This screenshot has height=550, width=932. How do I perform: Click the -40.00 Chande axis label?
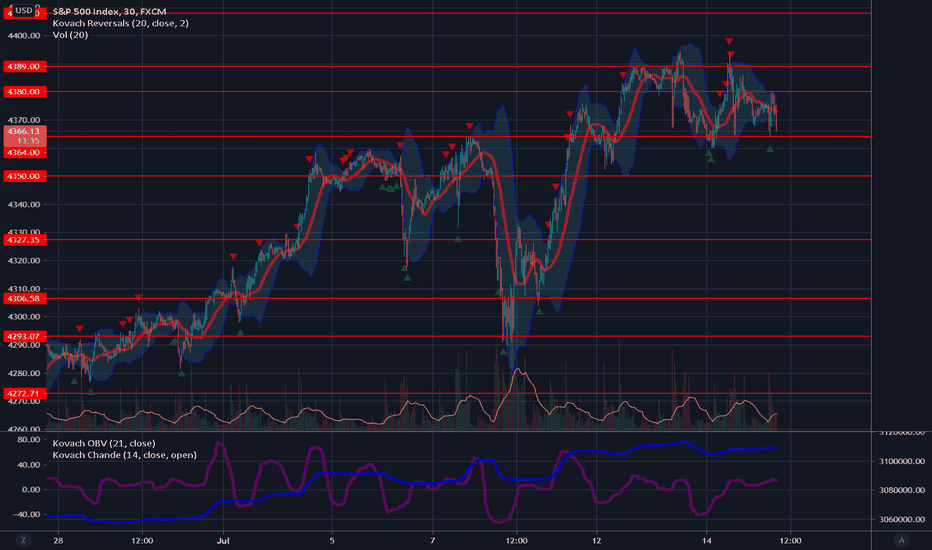tap(27, 514)
